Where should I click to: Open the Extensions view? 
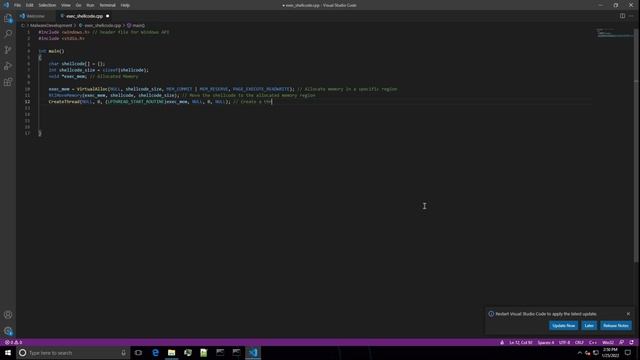coord(8,82)
